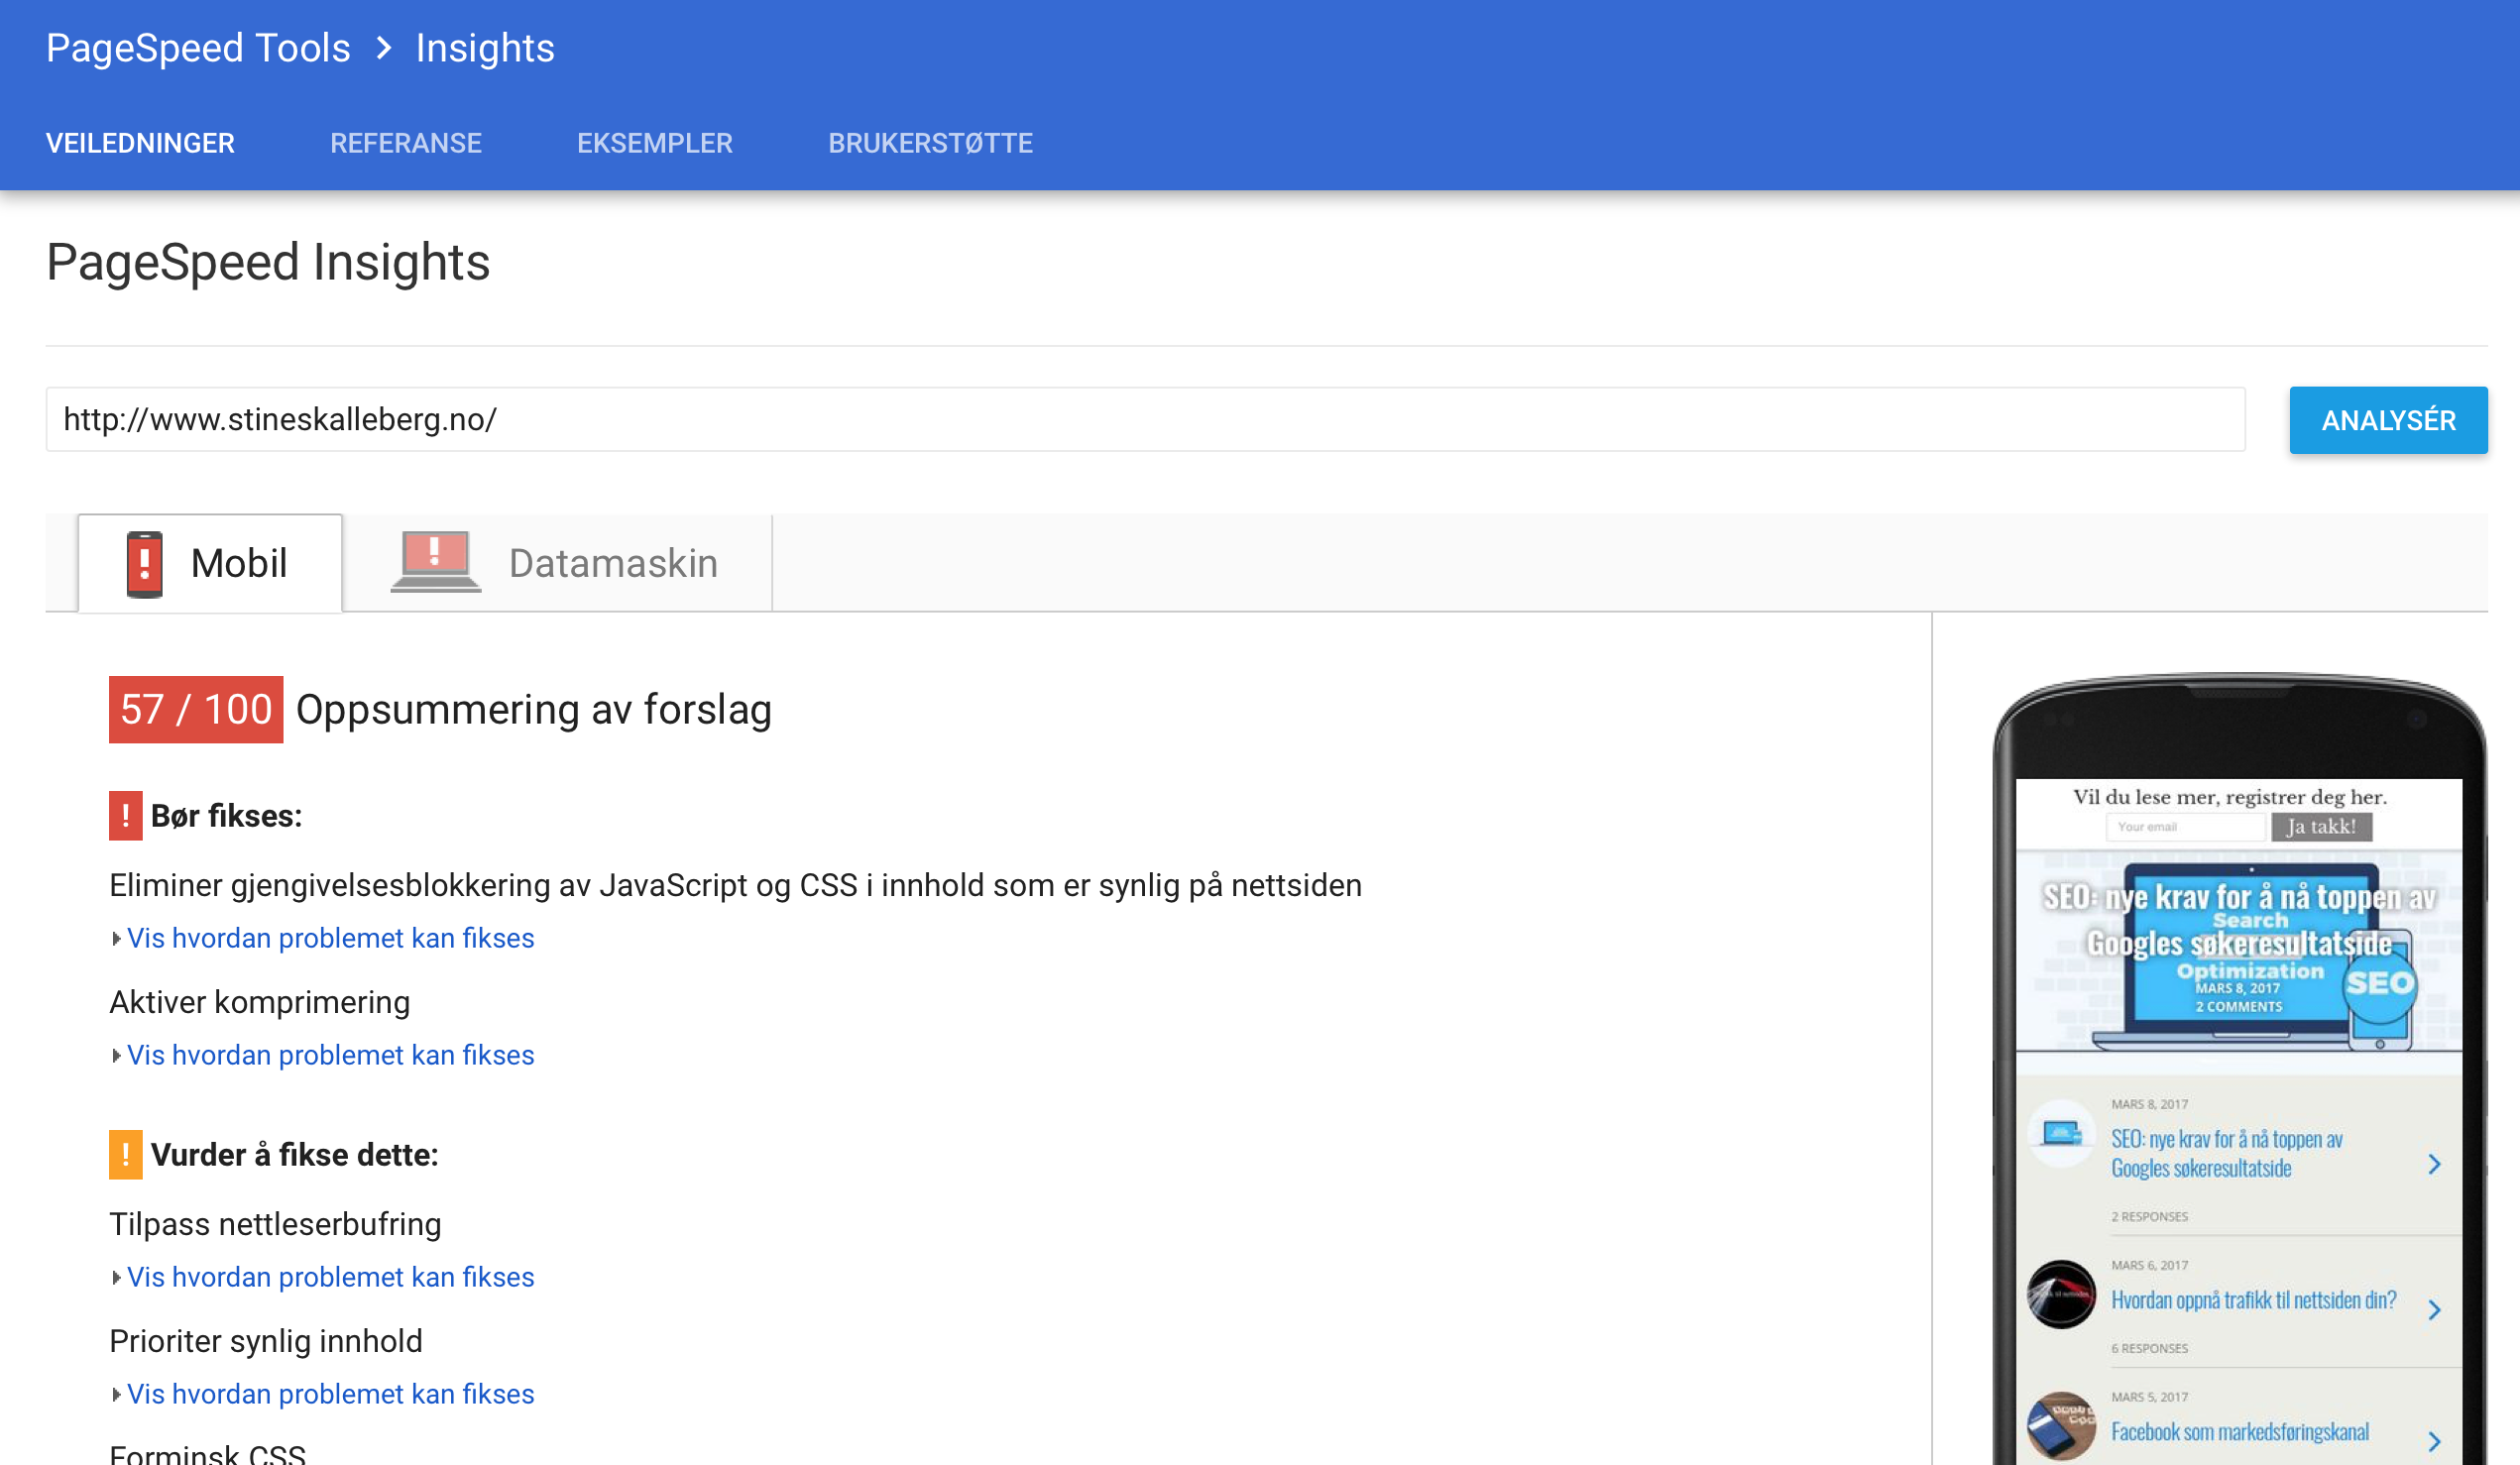Screen dimensions: 2520x1465
Task: Click the breadcrumb chevron after PageSpeed Tools
Action: point(384,48)
